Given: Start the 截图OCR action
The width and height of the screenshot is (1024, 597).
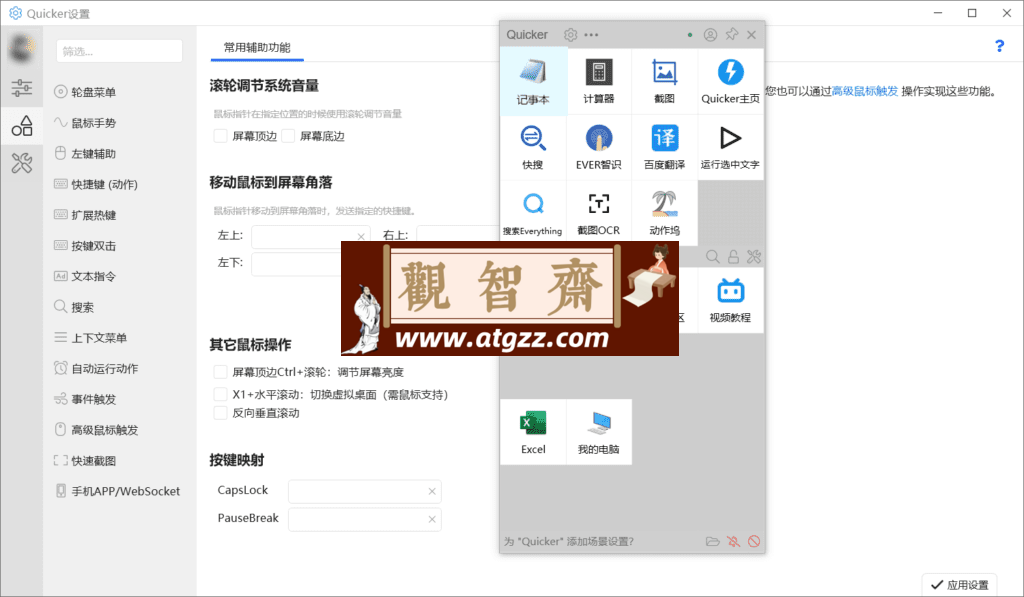Looking at the screenshot, I should point(599,213).
